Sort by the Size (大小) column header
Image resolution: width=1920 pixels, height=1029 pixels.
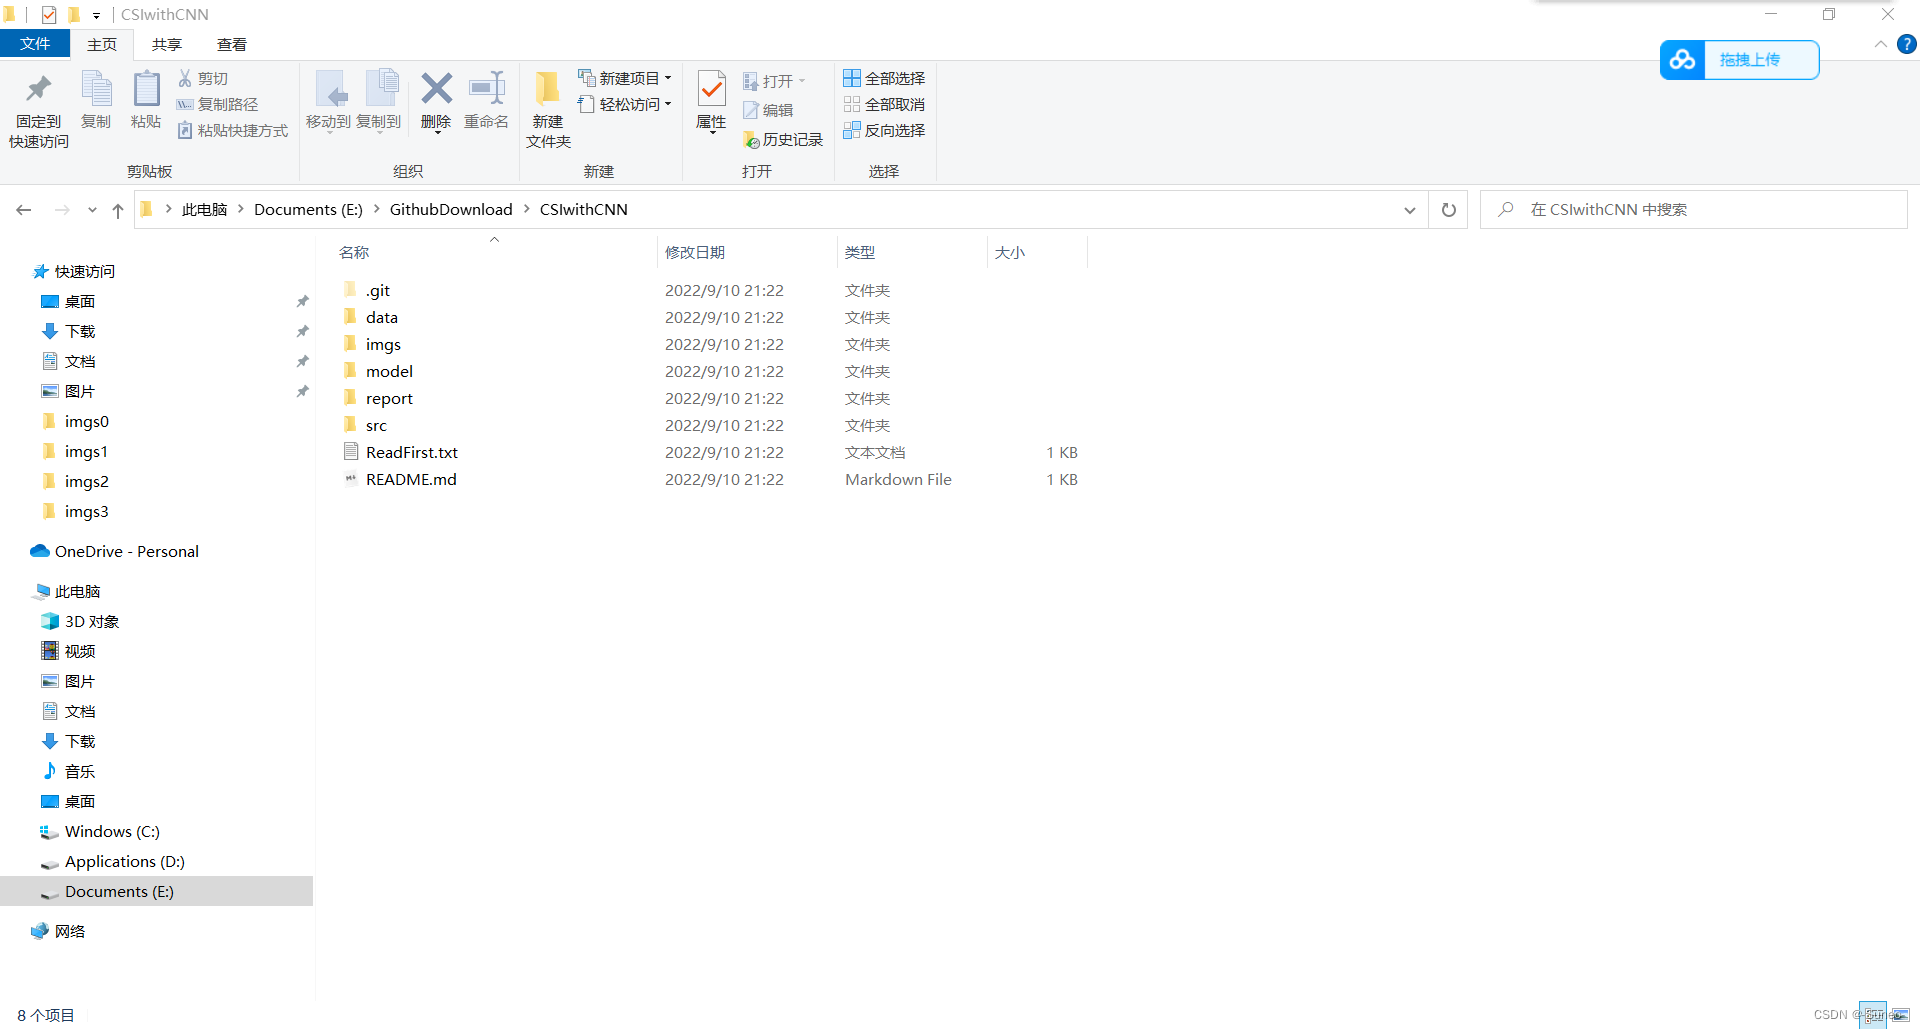pyautogui.click(x=1037, y=252)
